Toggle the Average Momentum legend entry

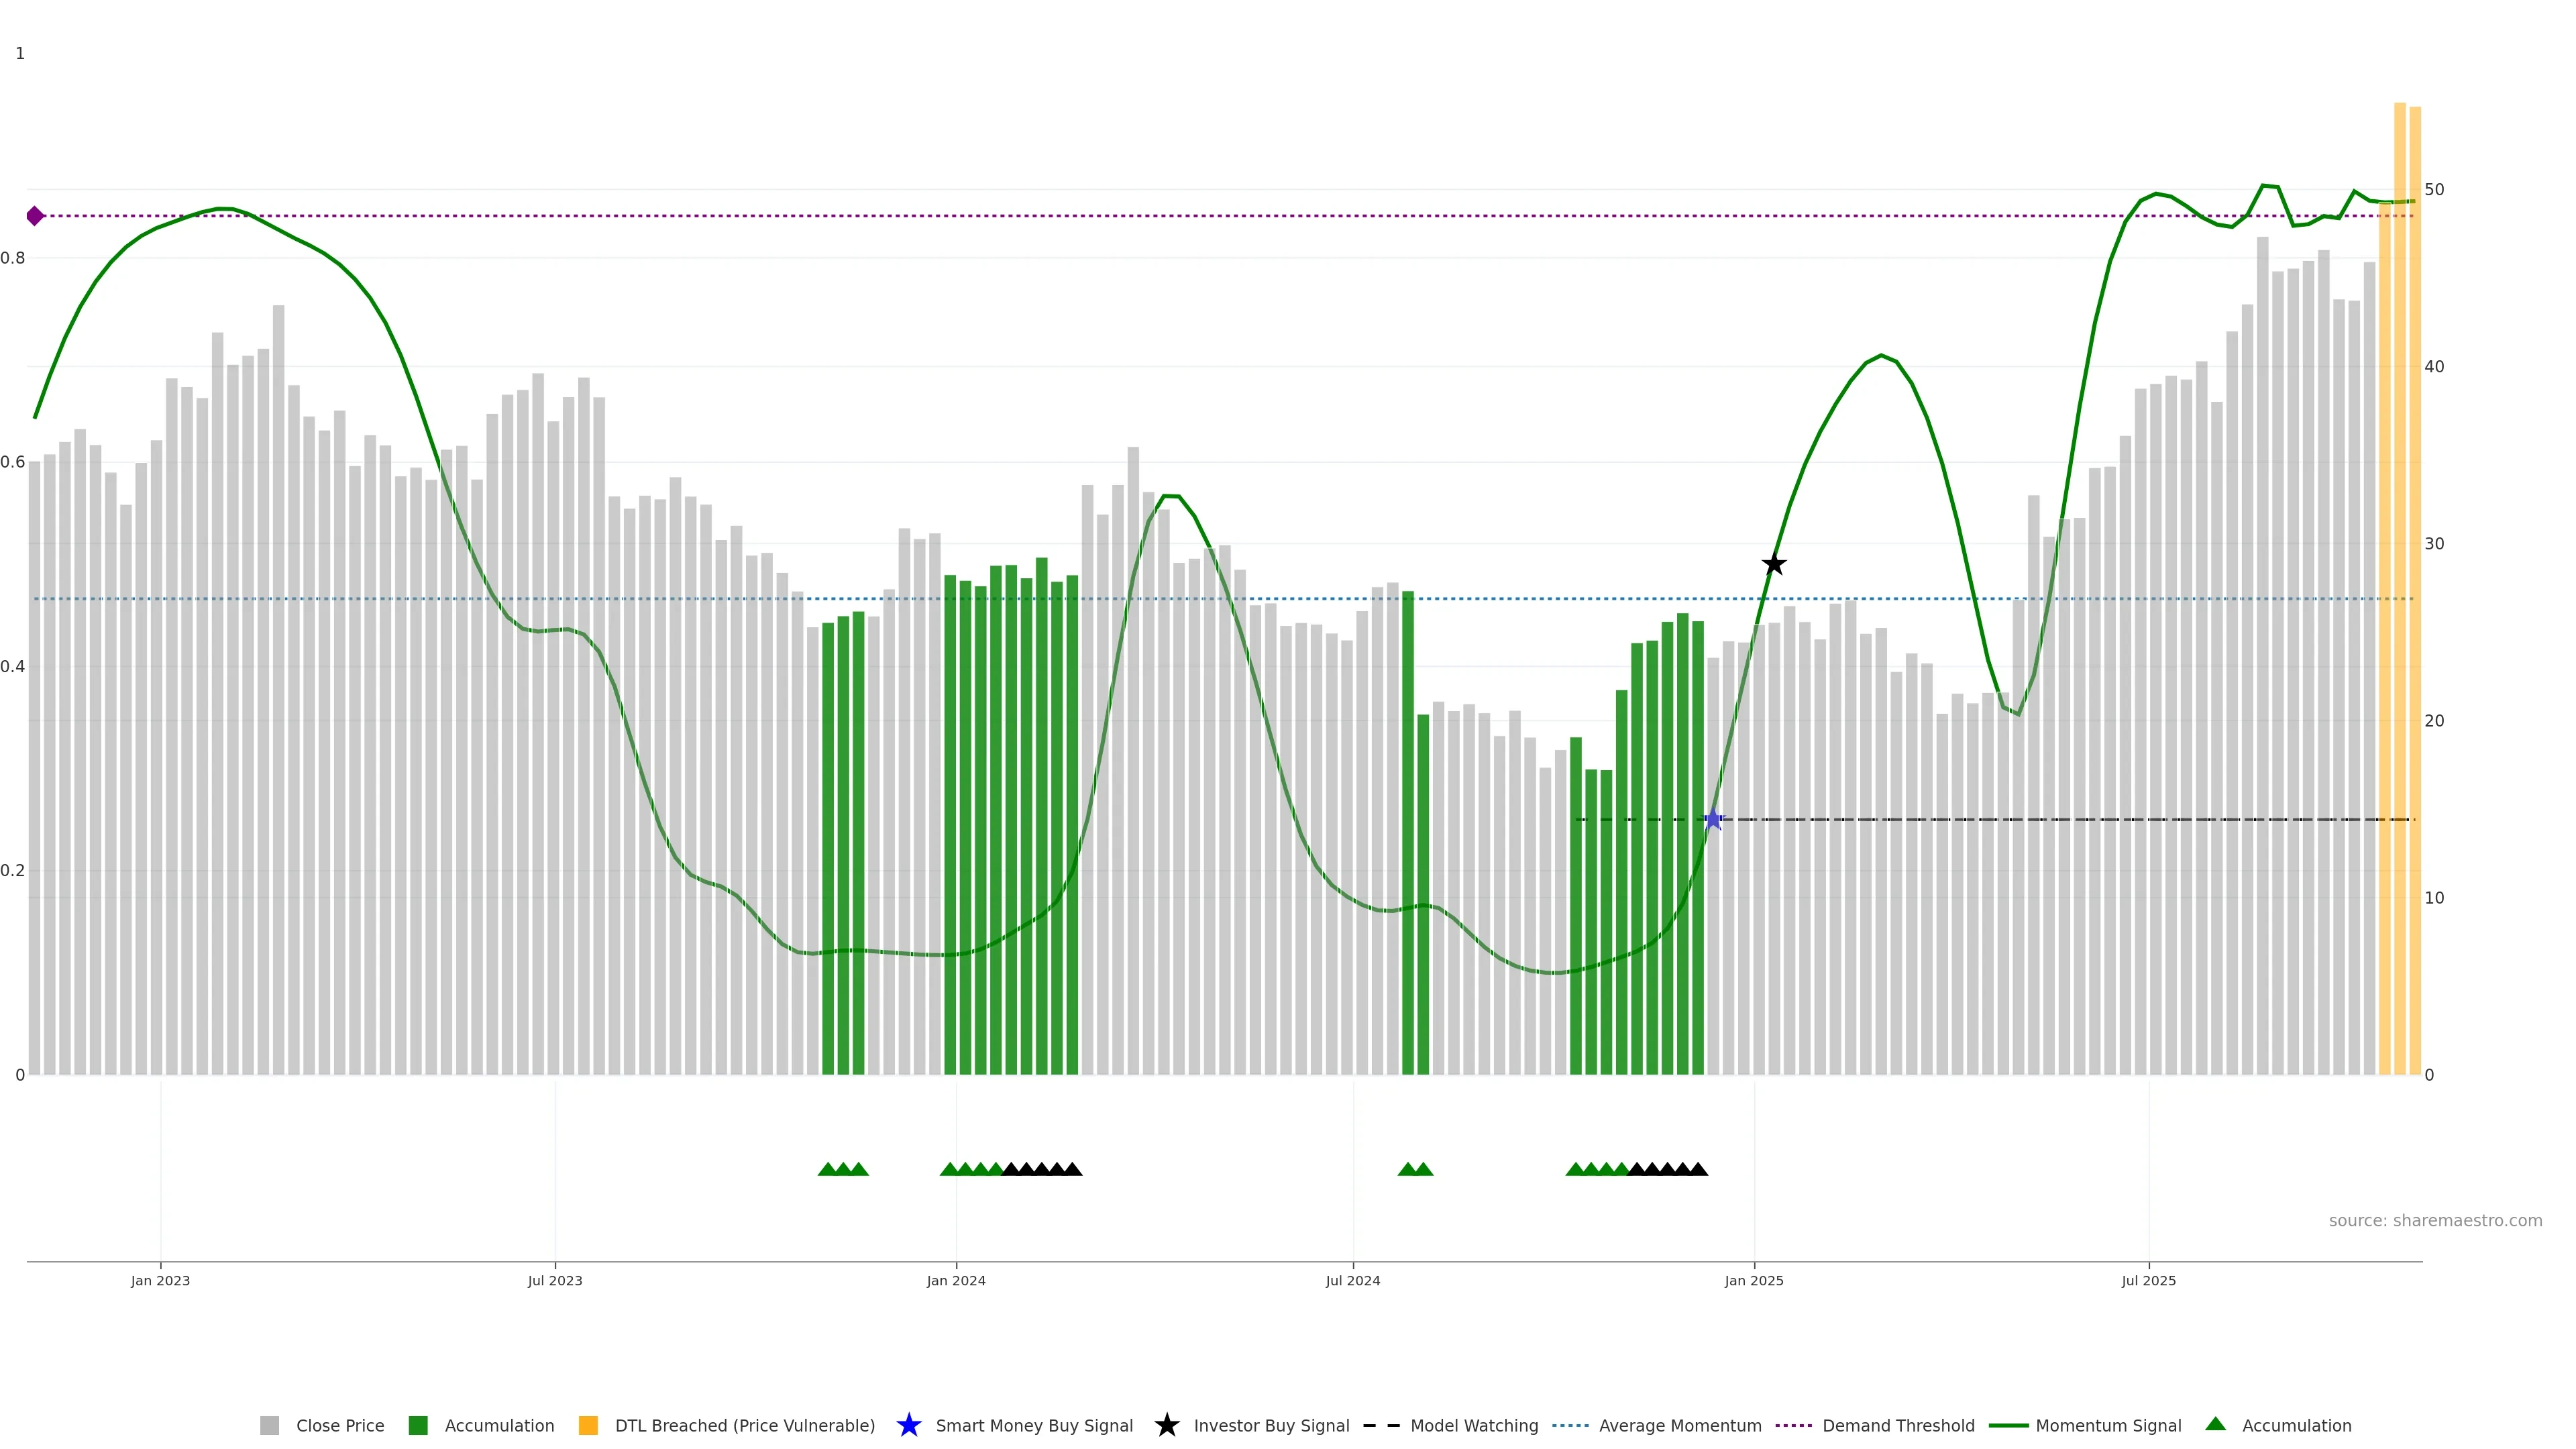tap(1680, 1426)
